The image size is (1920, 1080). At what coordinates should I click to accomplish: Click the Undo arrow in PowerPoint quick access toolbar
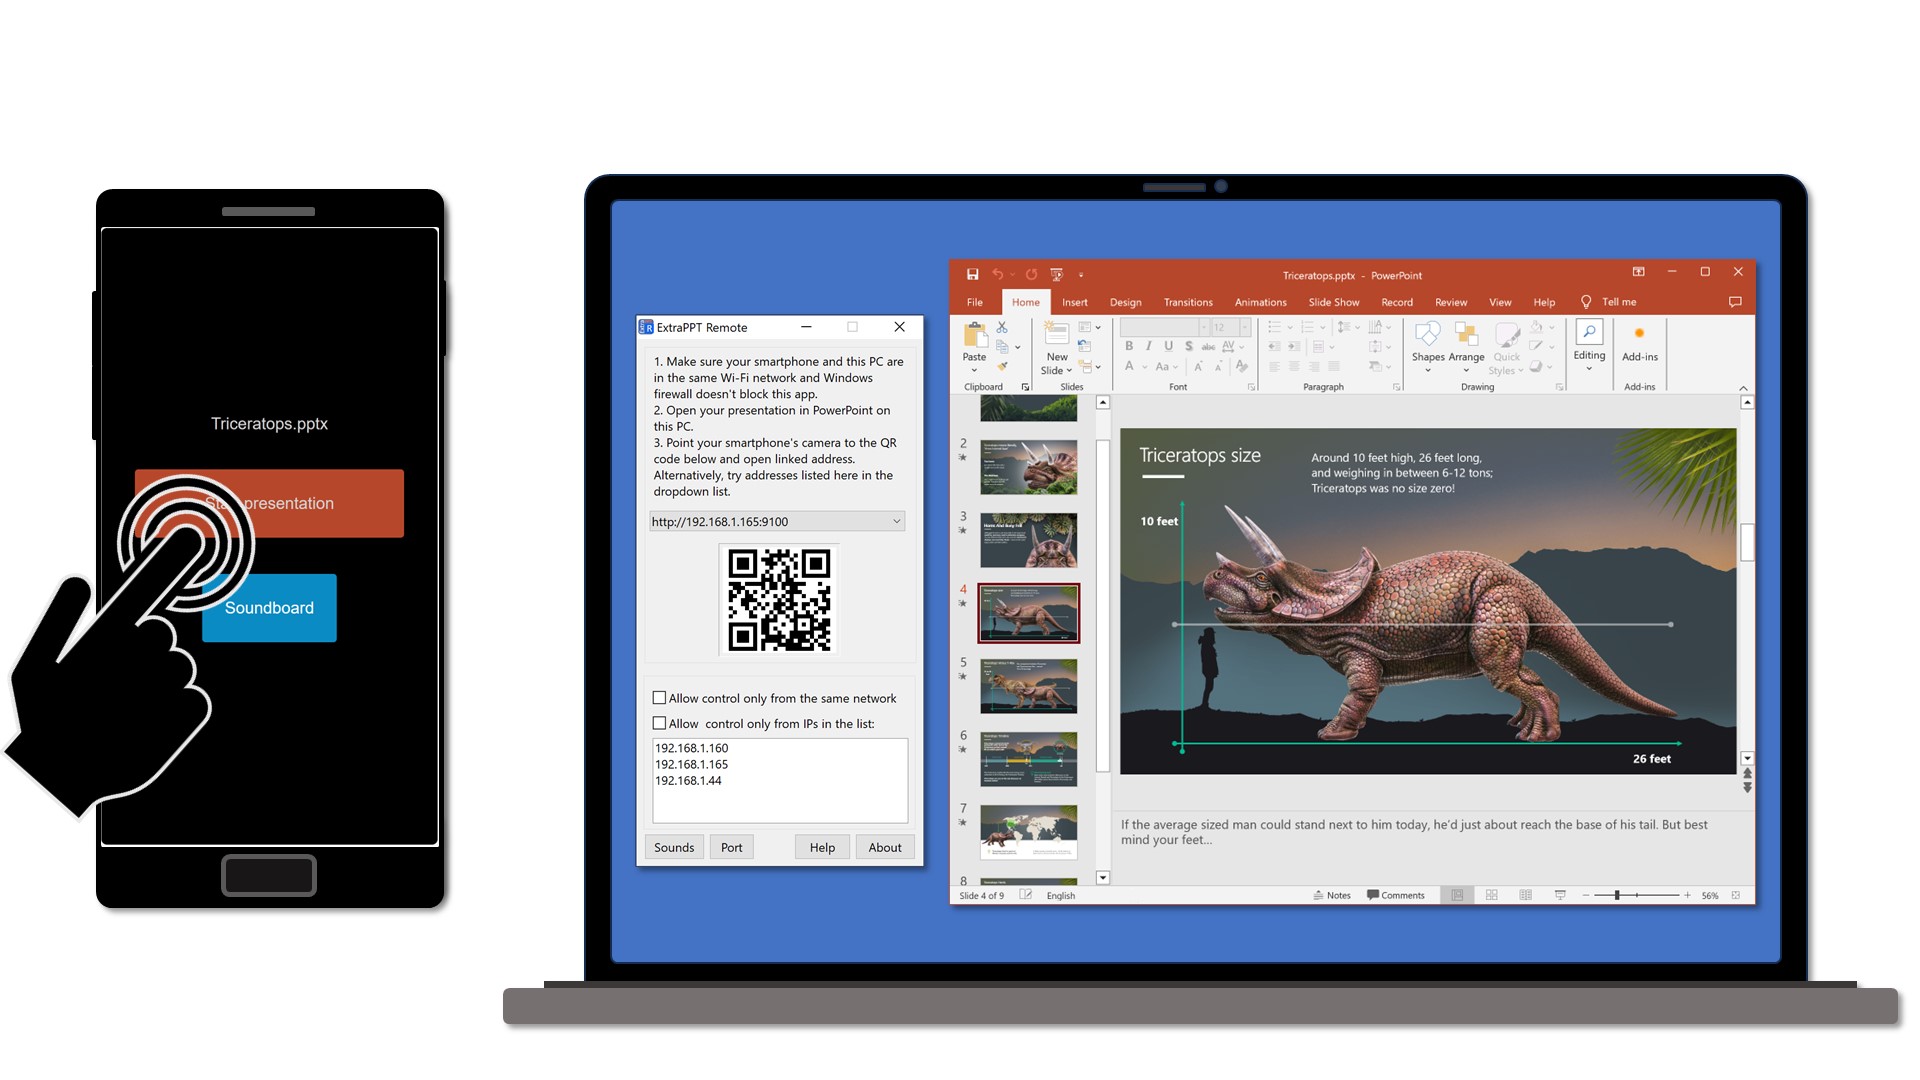click(x=997, y=274)
